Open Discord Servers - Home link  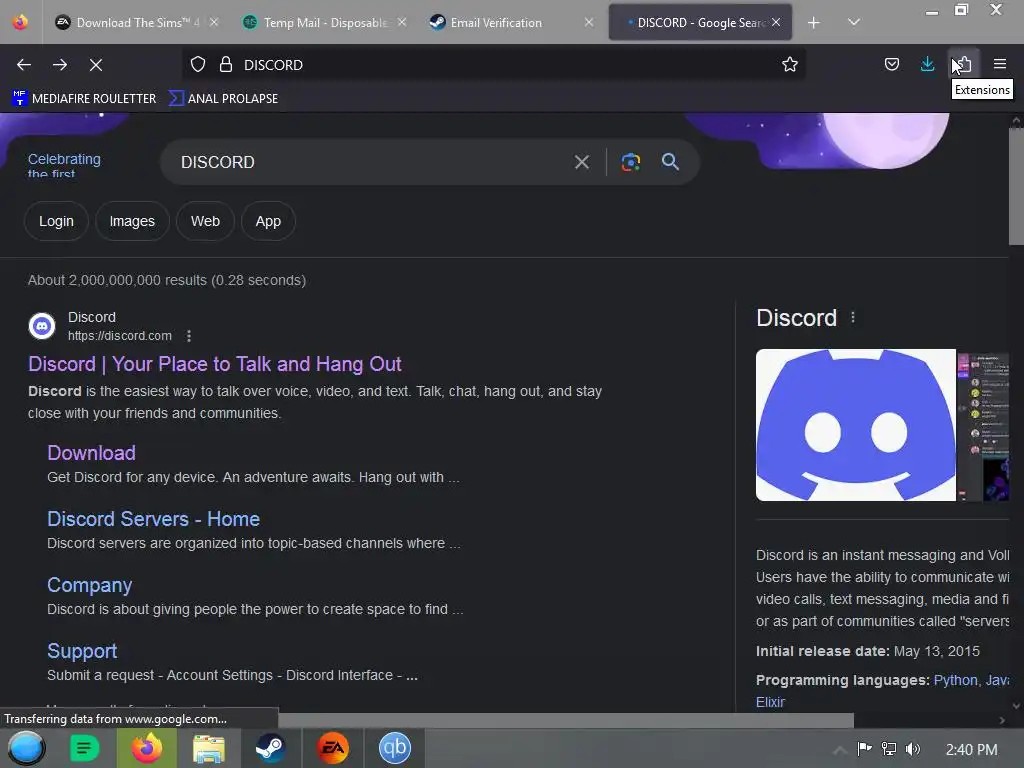pos(153,519)
